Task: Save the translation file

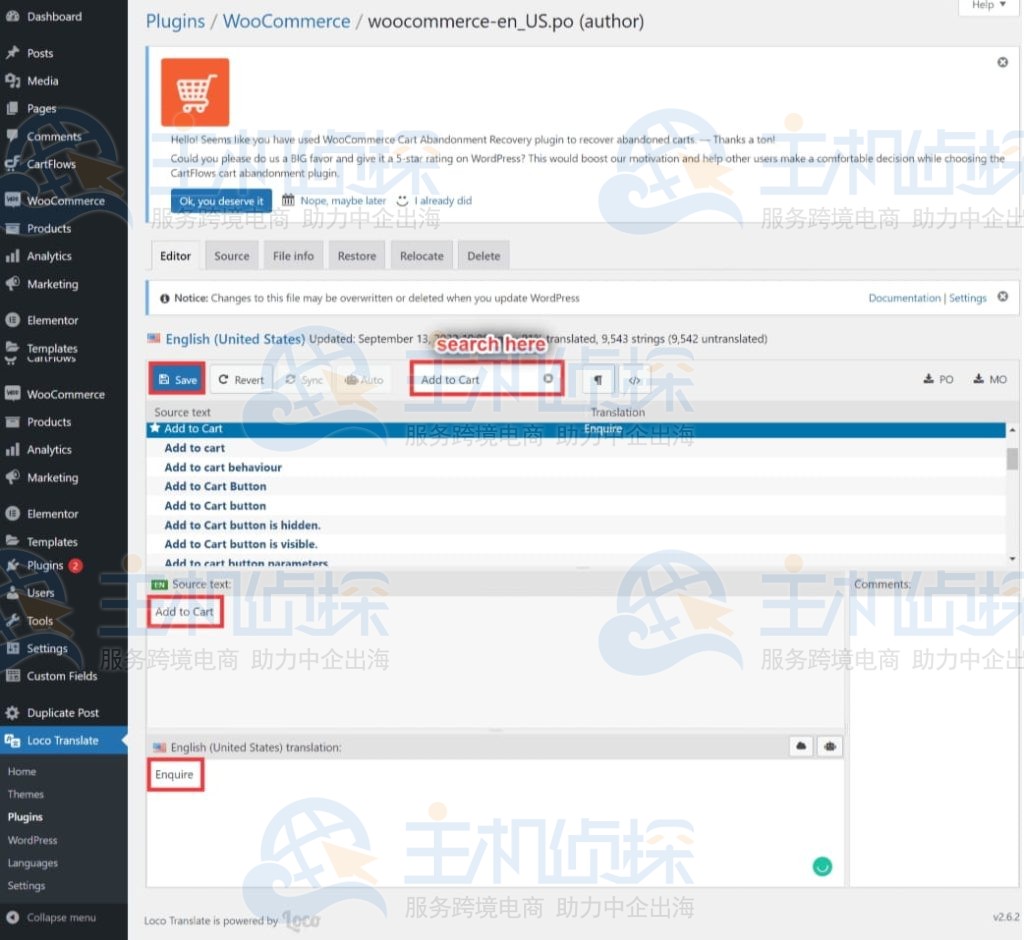Action: point(178,380)
